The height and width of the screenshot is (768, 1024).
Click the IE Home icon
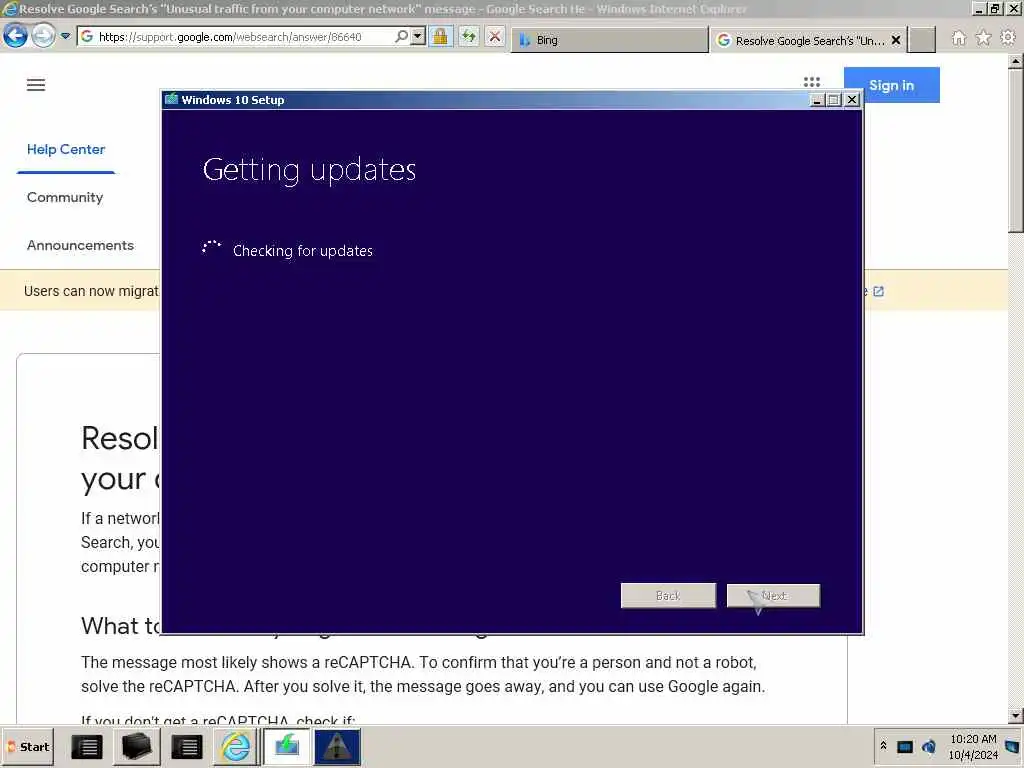tap(958, 39)
